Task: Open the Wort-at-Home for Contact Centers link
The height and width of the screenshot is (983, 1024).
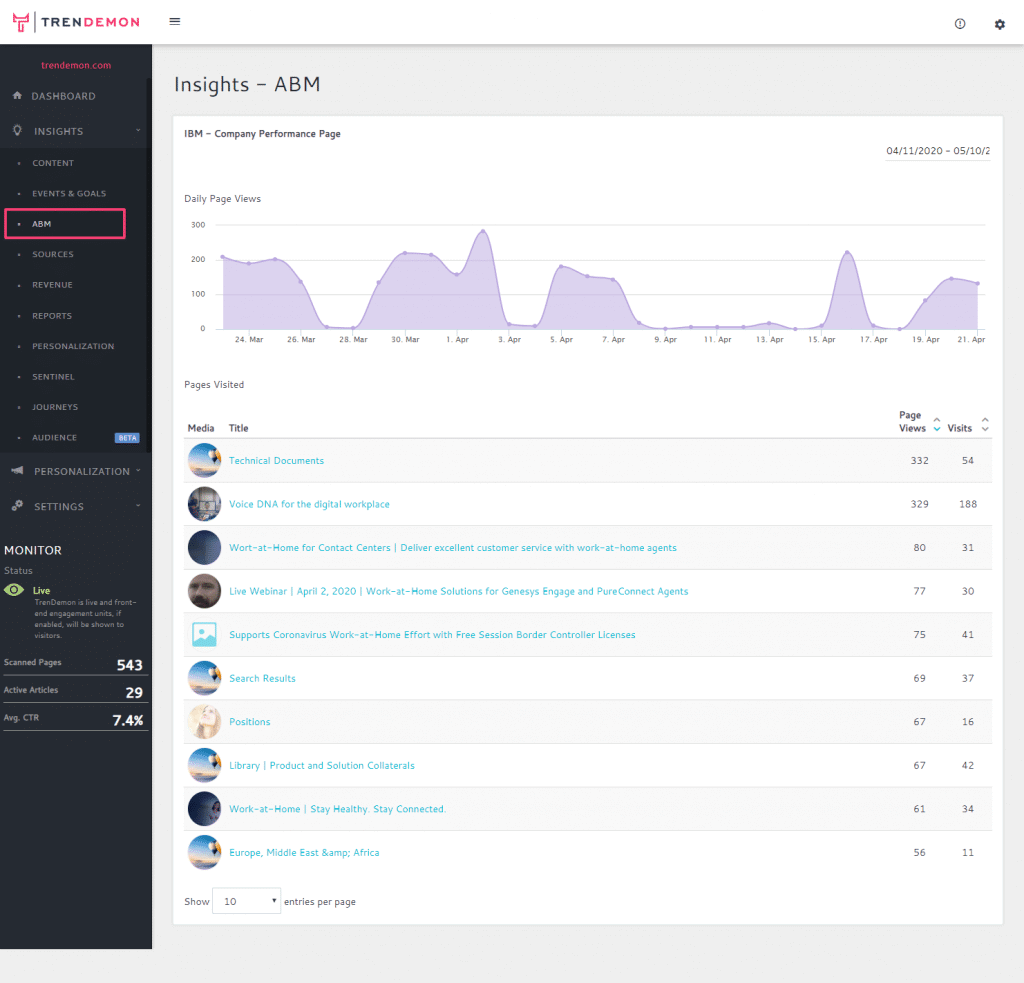Action: pos(453,547)
